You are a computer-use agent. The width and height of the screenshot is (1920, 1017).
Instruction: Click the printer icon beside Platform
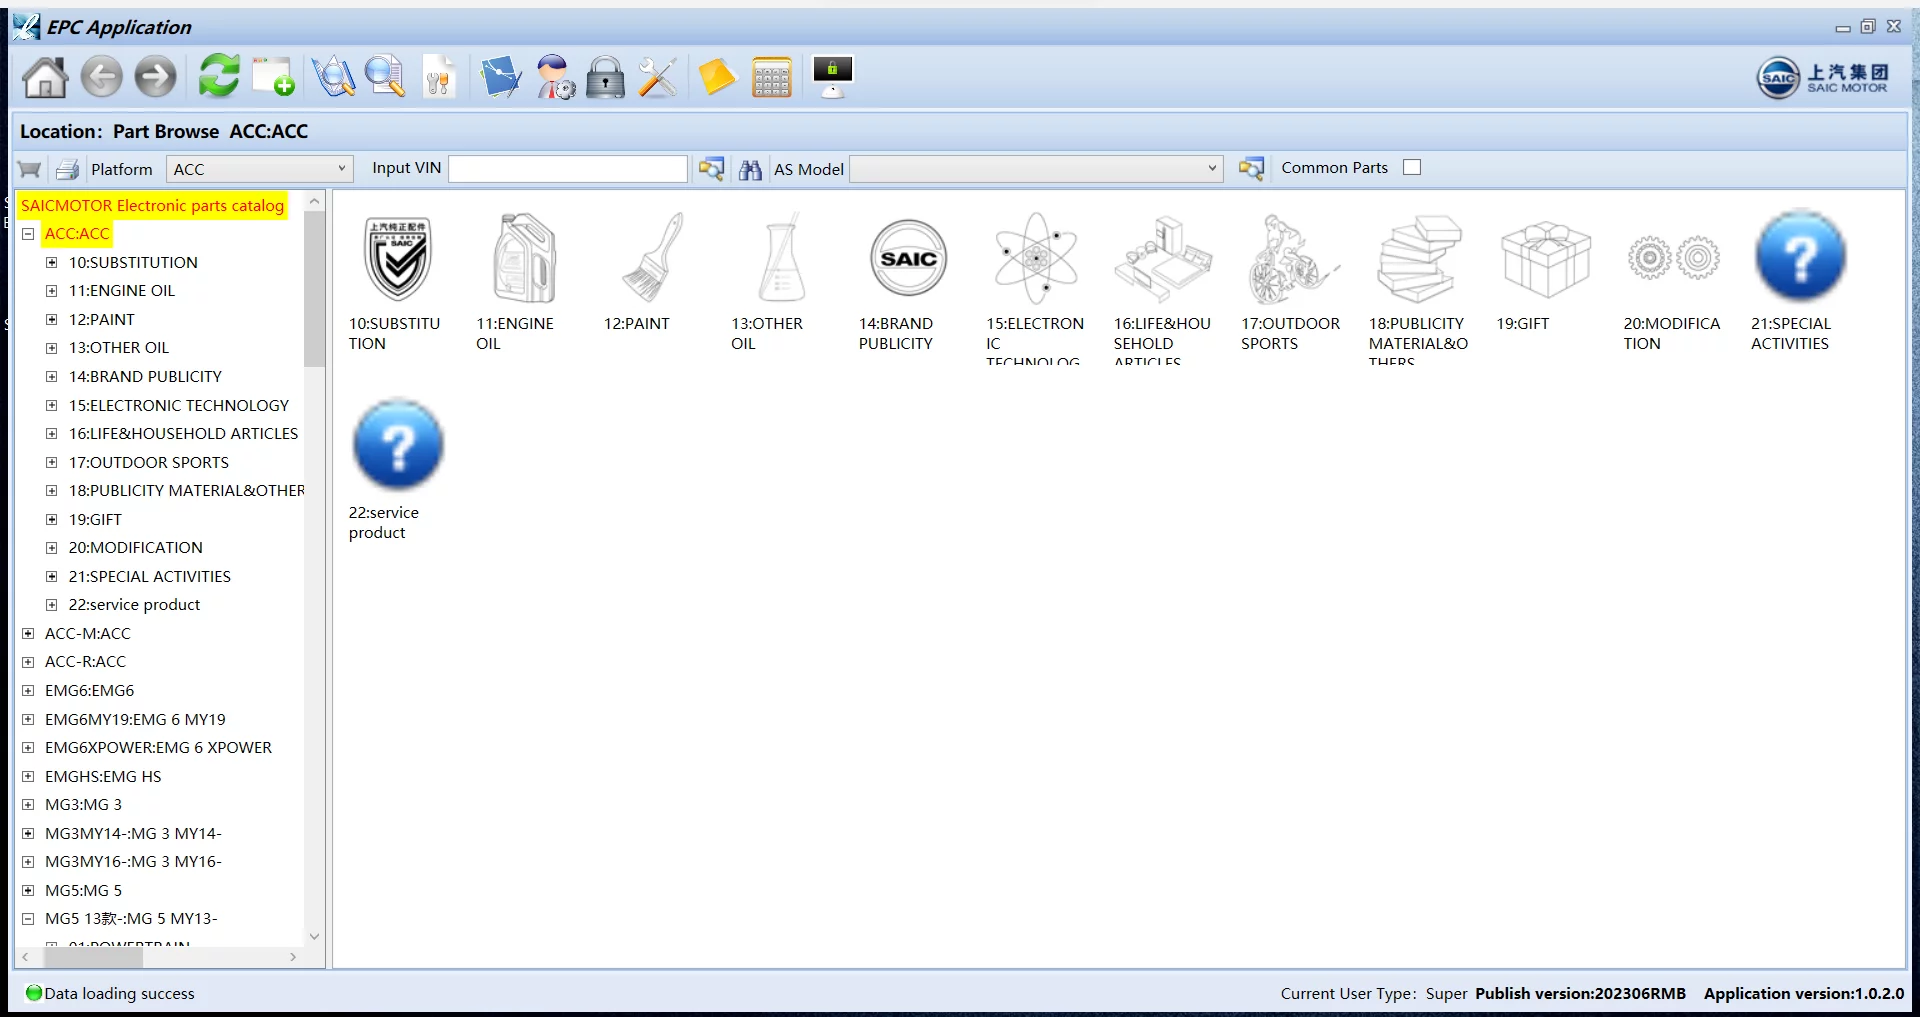pos(67,169)
